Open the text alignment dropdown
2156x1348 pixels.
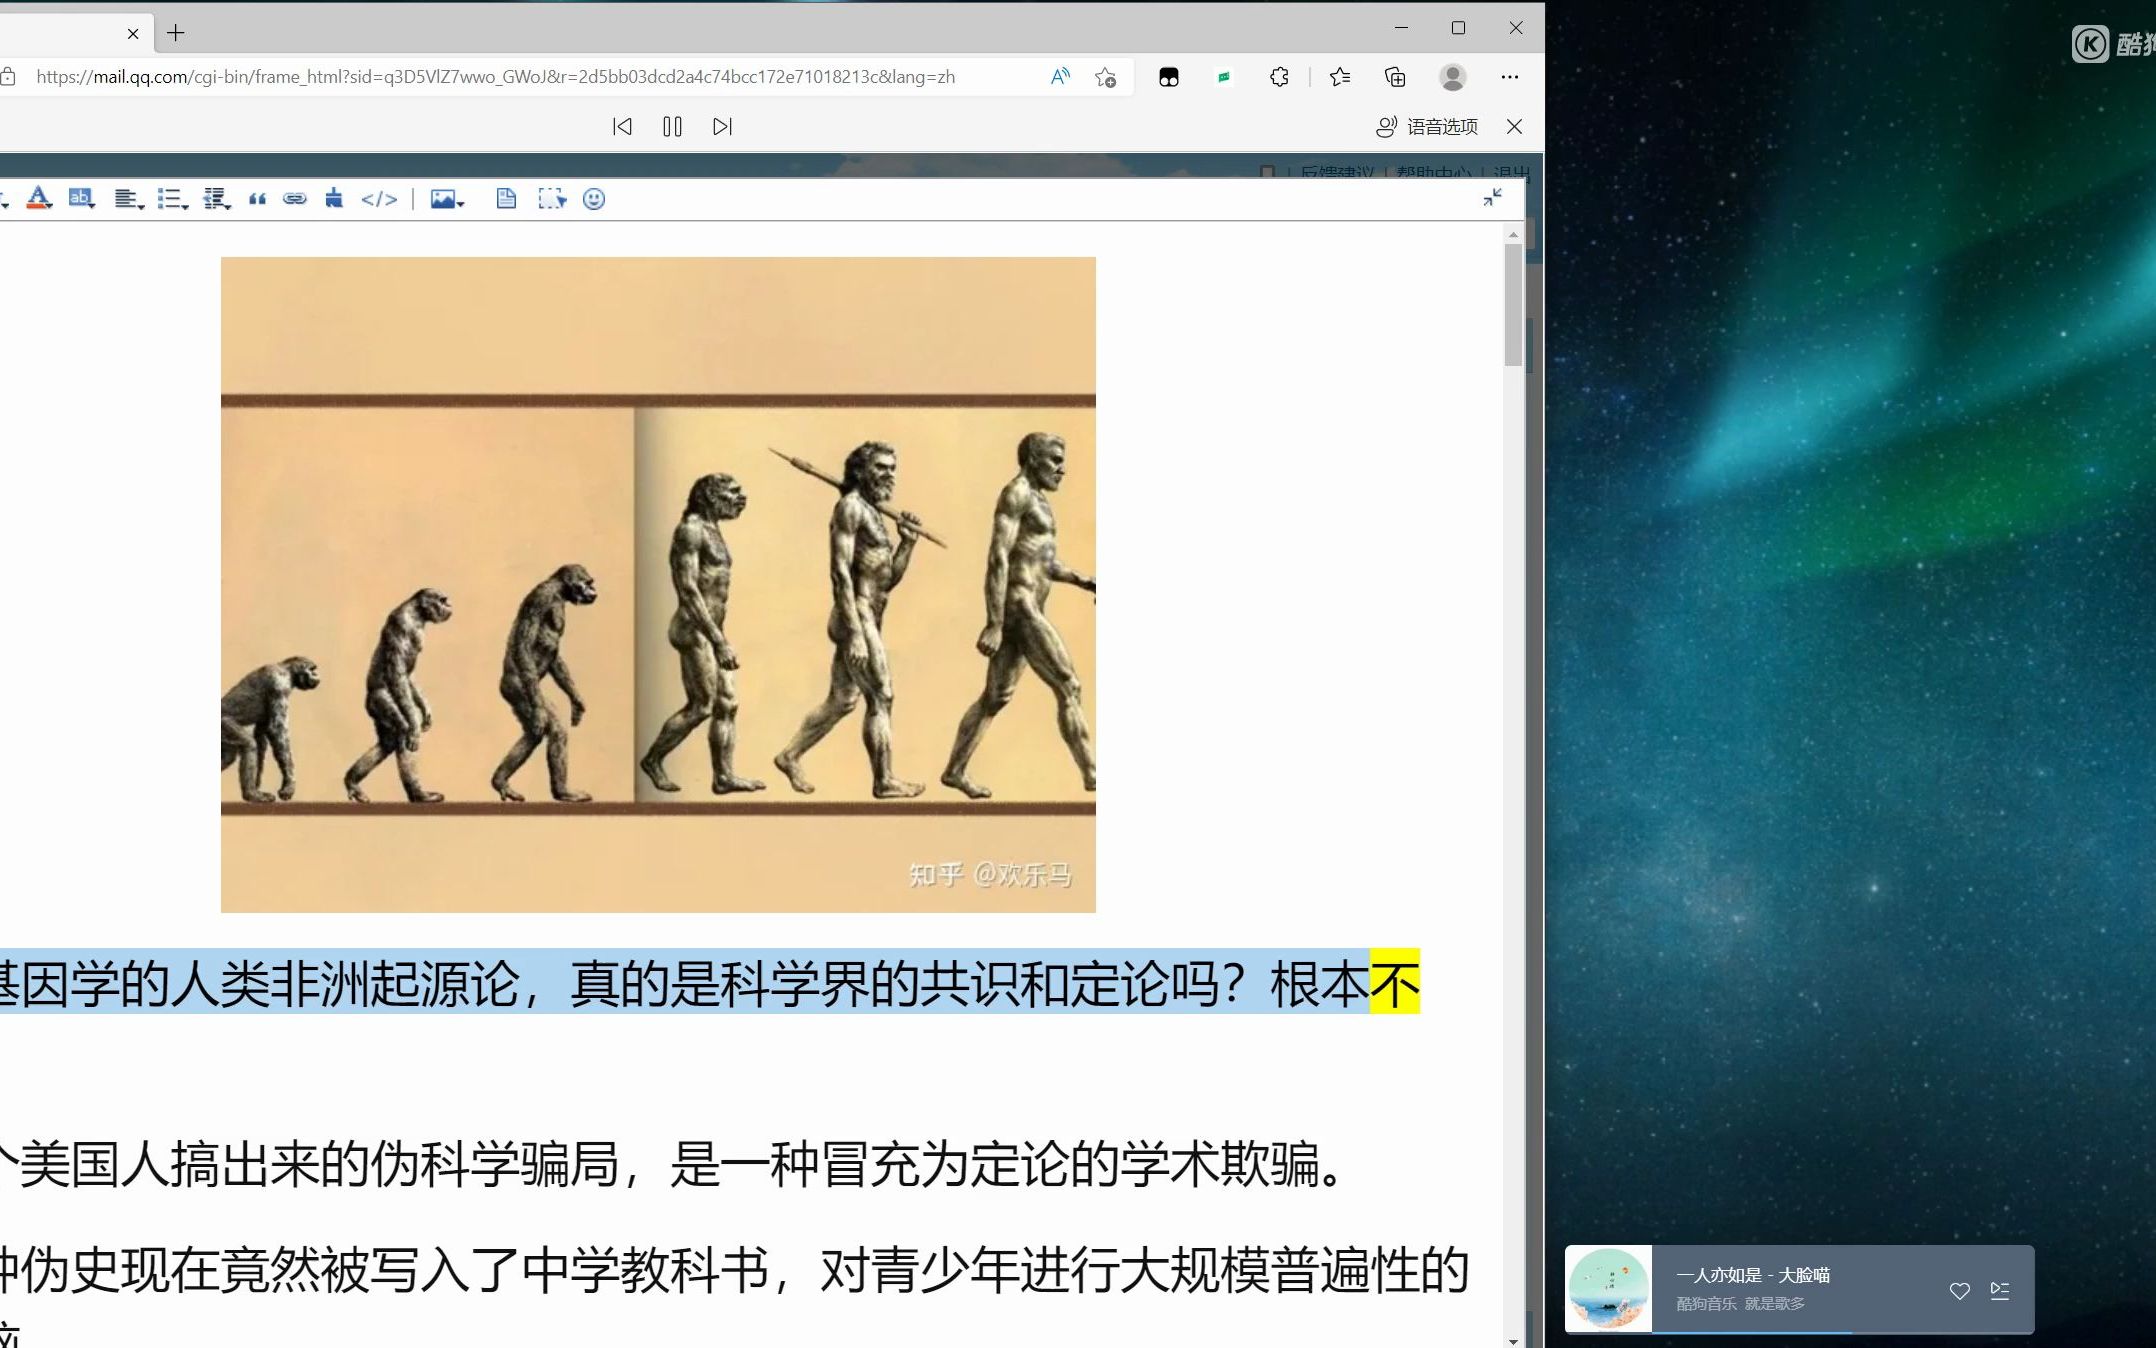(x=128, y=199)
